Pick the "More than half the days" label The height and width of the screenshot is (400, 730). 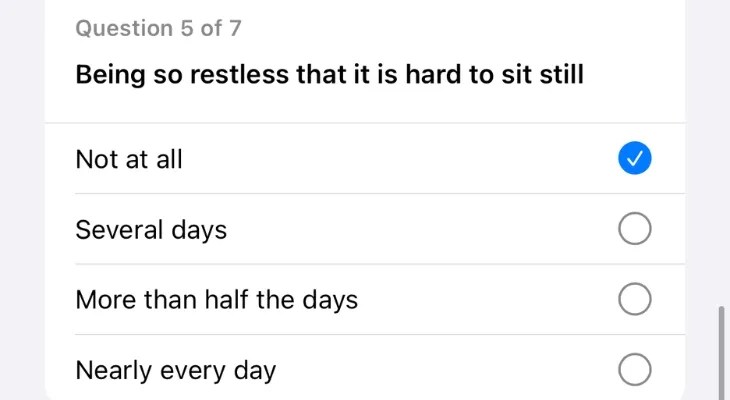[216, 300]
